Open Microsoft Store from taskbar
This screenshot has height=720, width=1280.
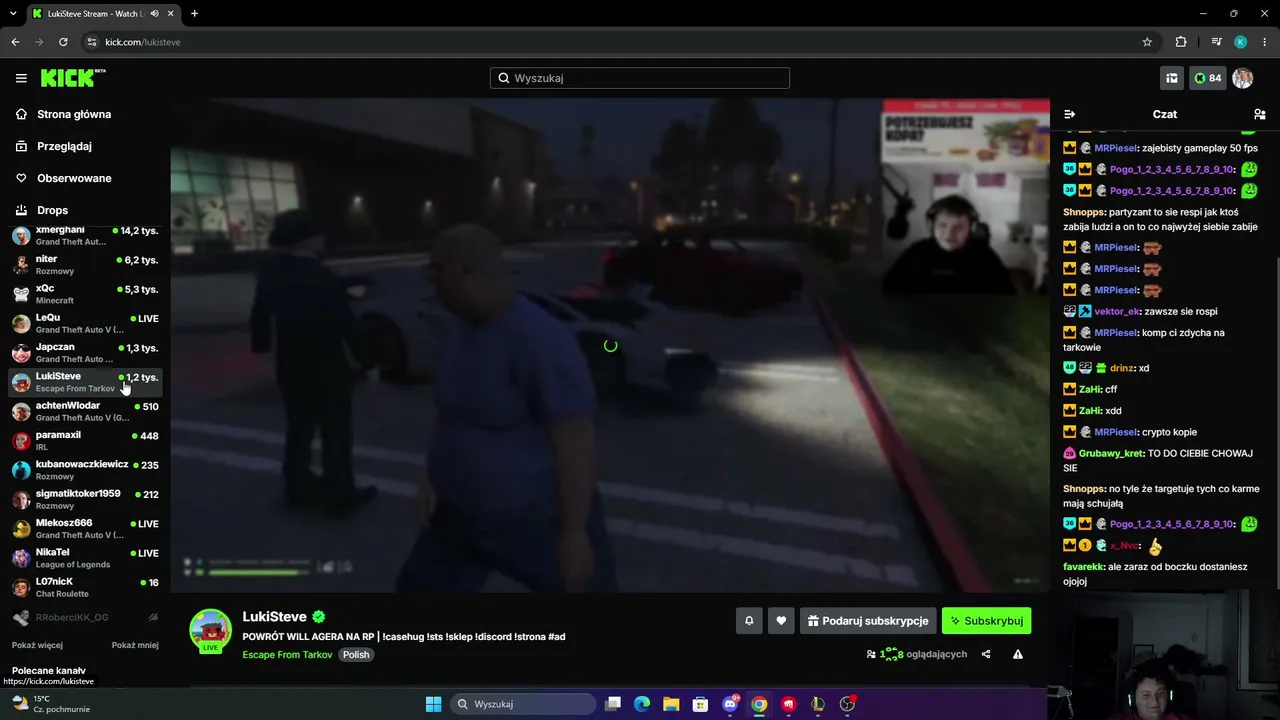coord(700,704)
